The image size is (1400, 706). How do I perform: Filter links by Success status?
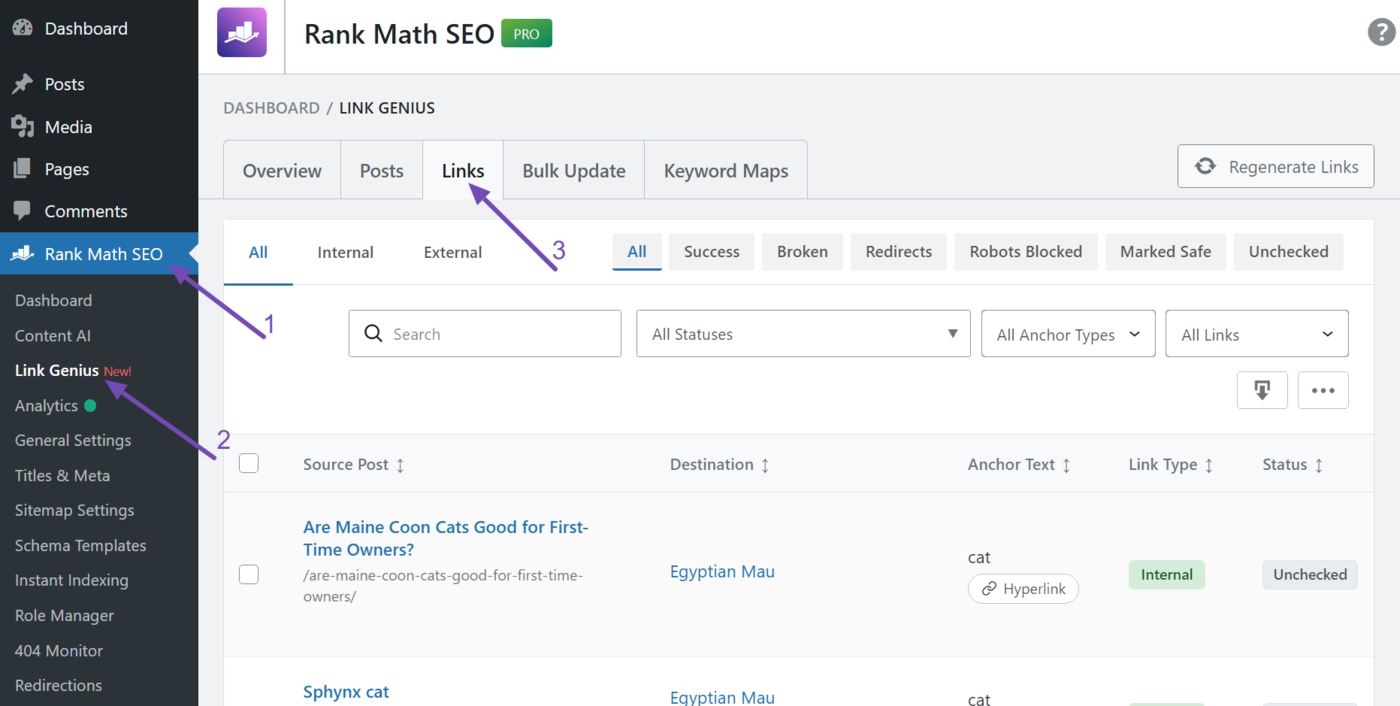point(712,251)
